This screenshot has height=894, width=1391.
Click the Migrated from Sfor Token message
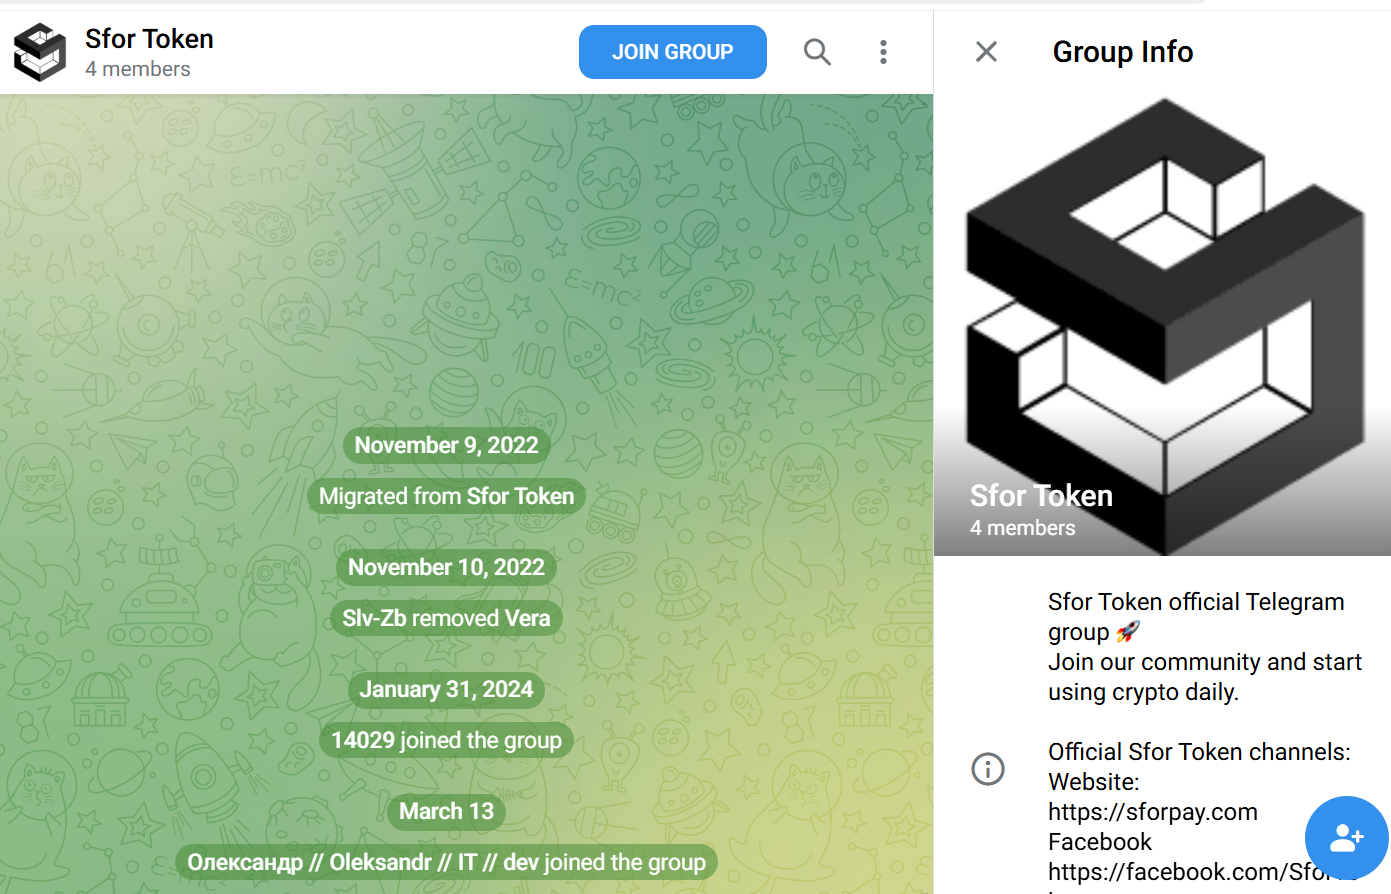click(446, 497)
